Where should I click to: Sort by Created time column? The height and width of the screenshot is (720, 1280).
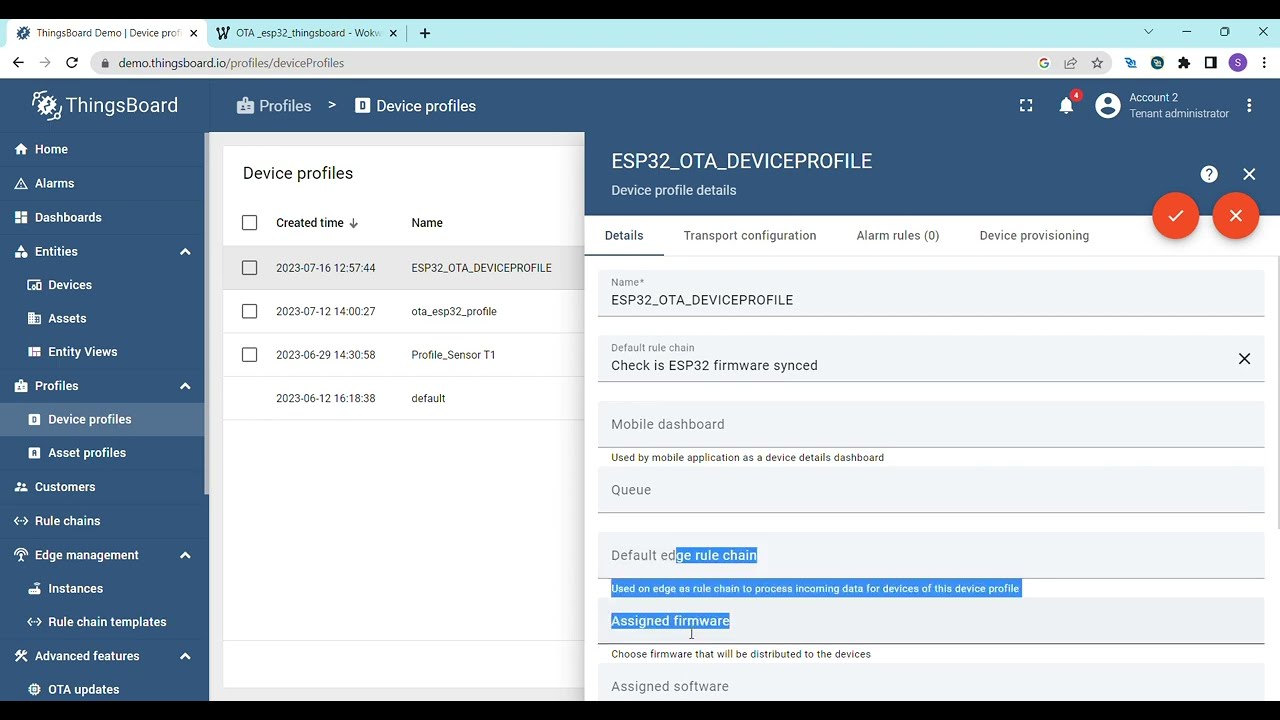coord(317,223)
